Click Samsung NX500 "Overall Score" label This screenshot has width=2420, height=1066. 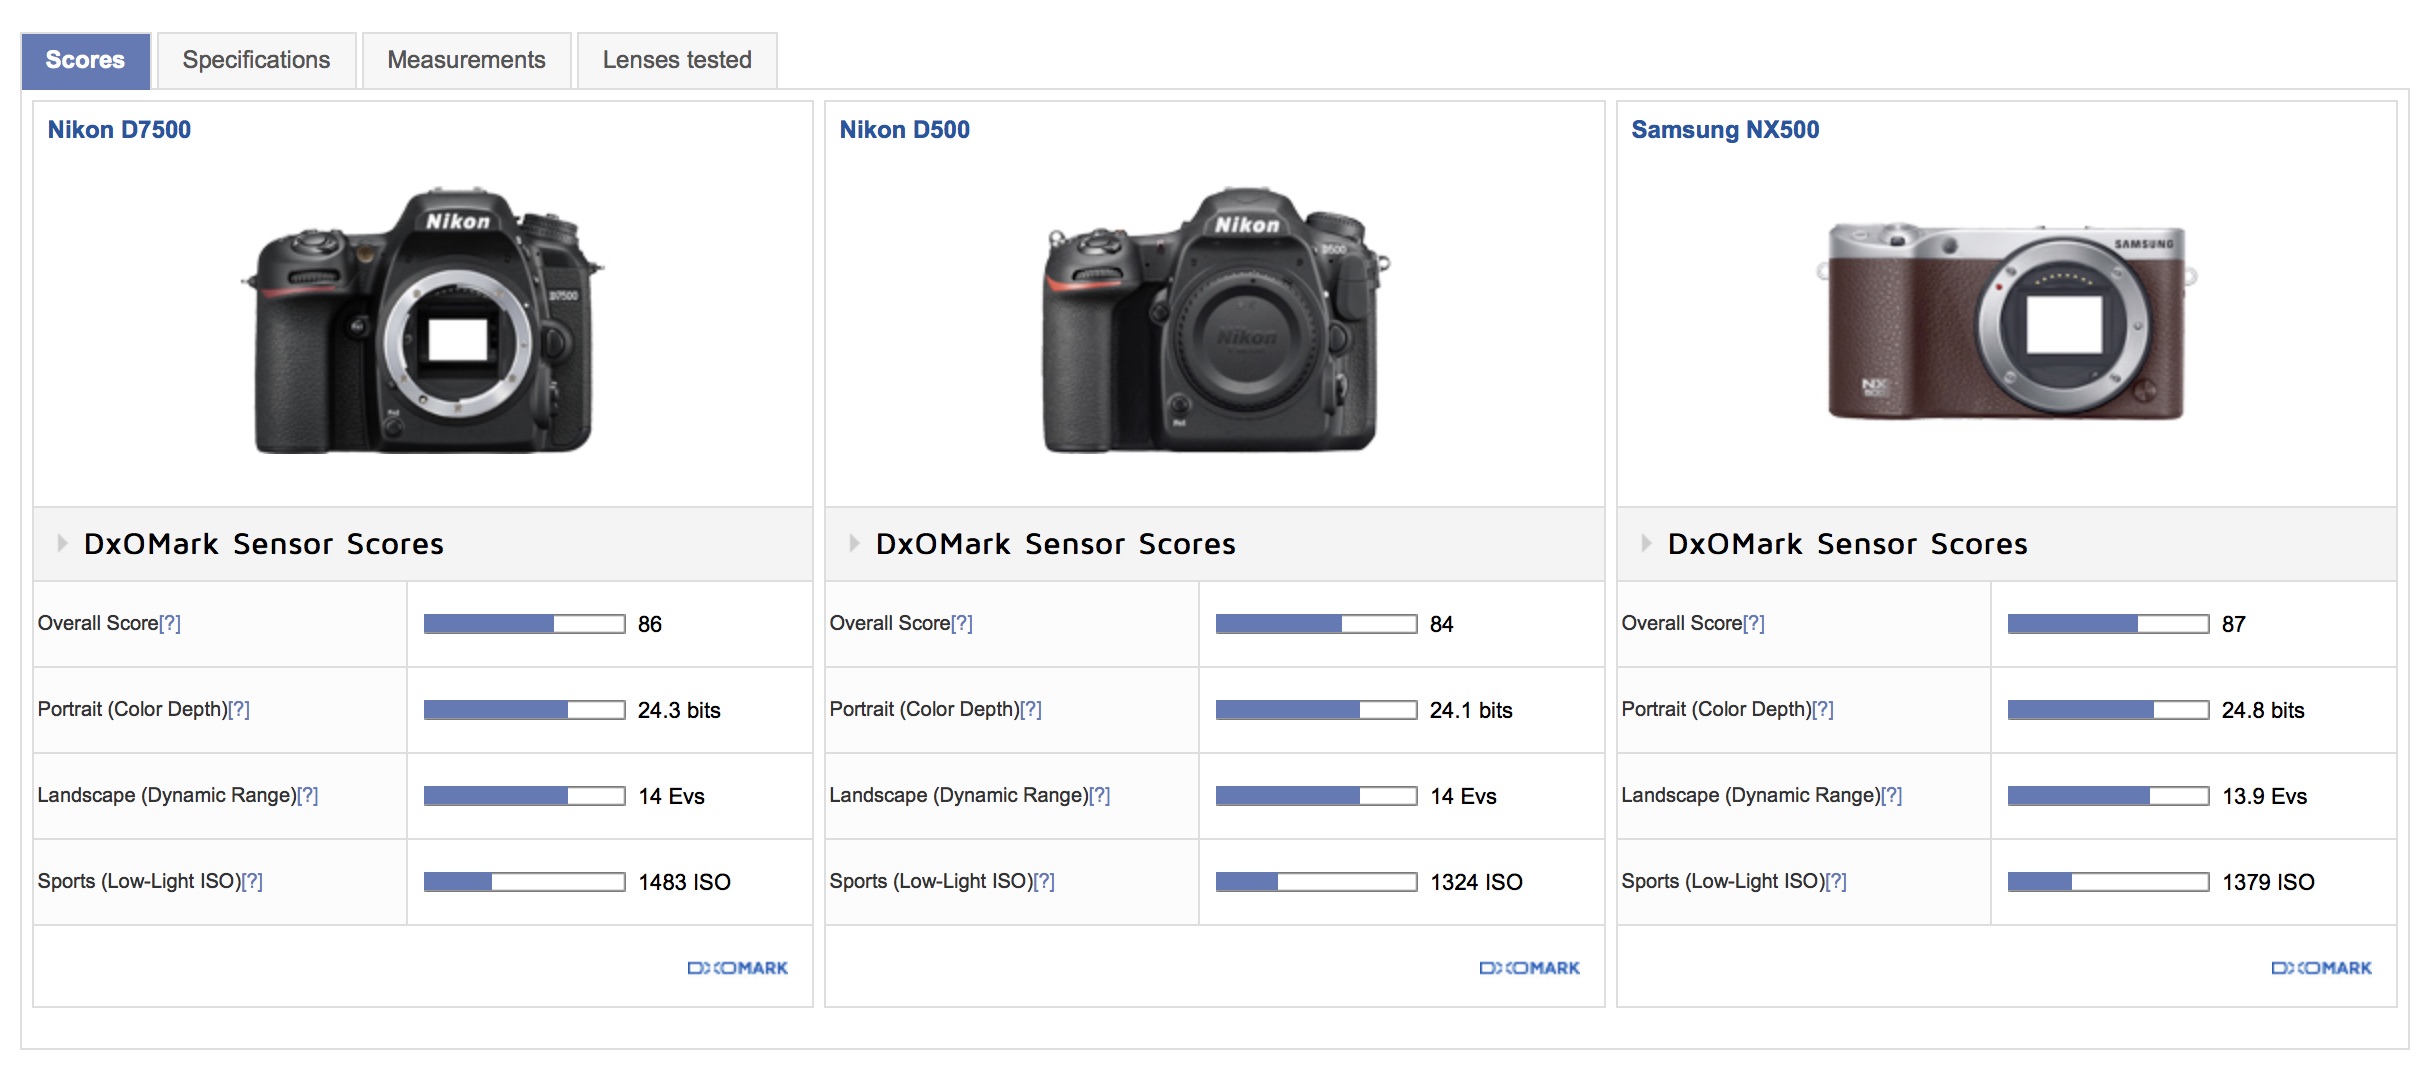pyautogui.click(x=1682, y=623)
